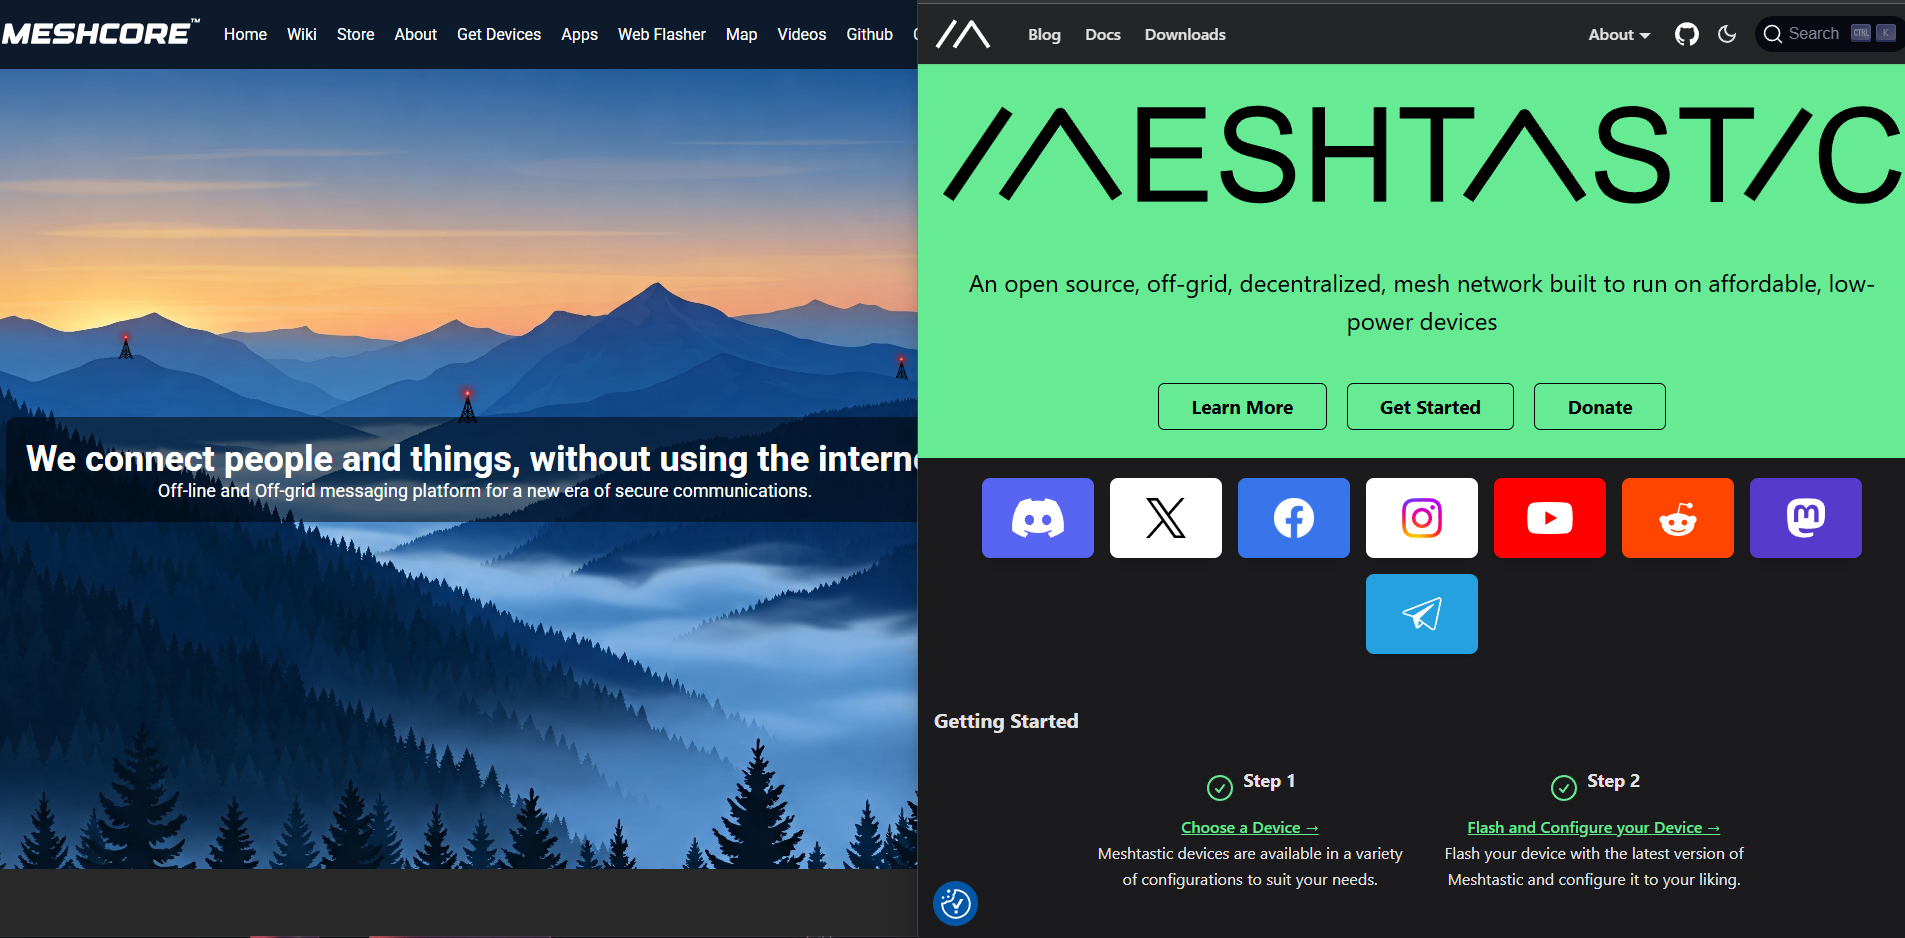1905x938 pixels.
Task: Open Wiki in MeshCore menu
Action: (x=302, y=34)
